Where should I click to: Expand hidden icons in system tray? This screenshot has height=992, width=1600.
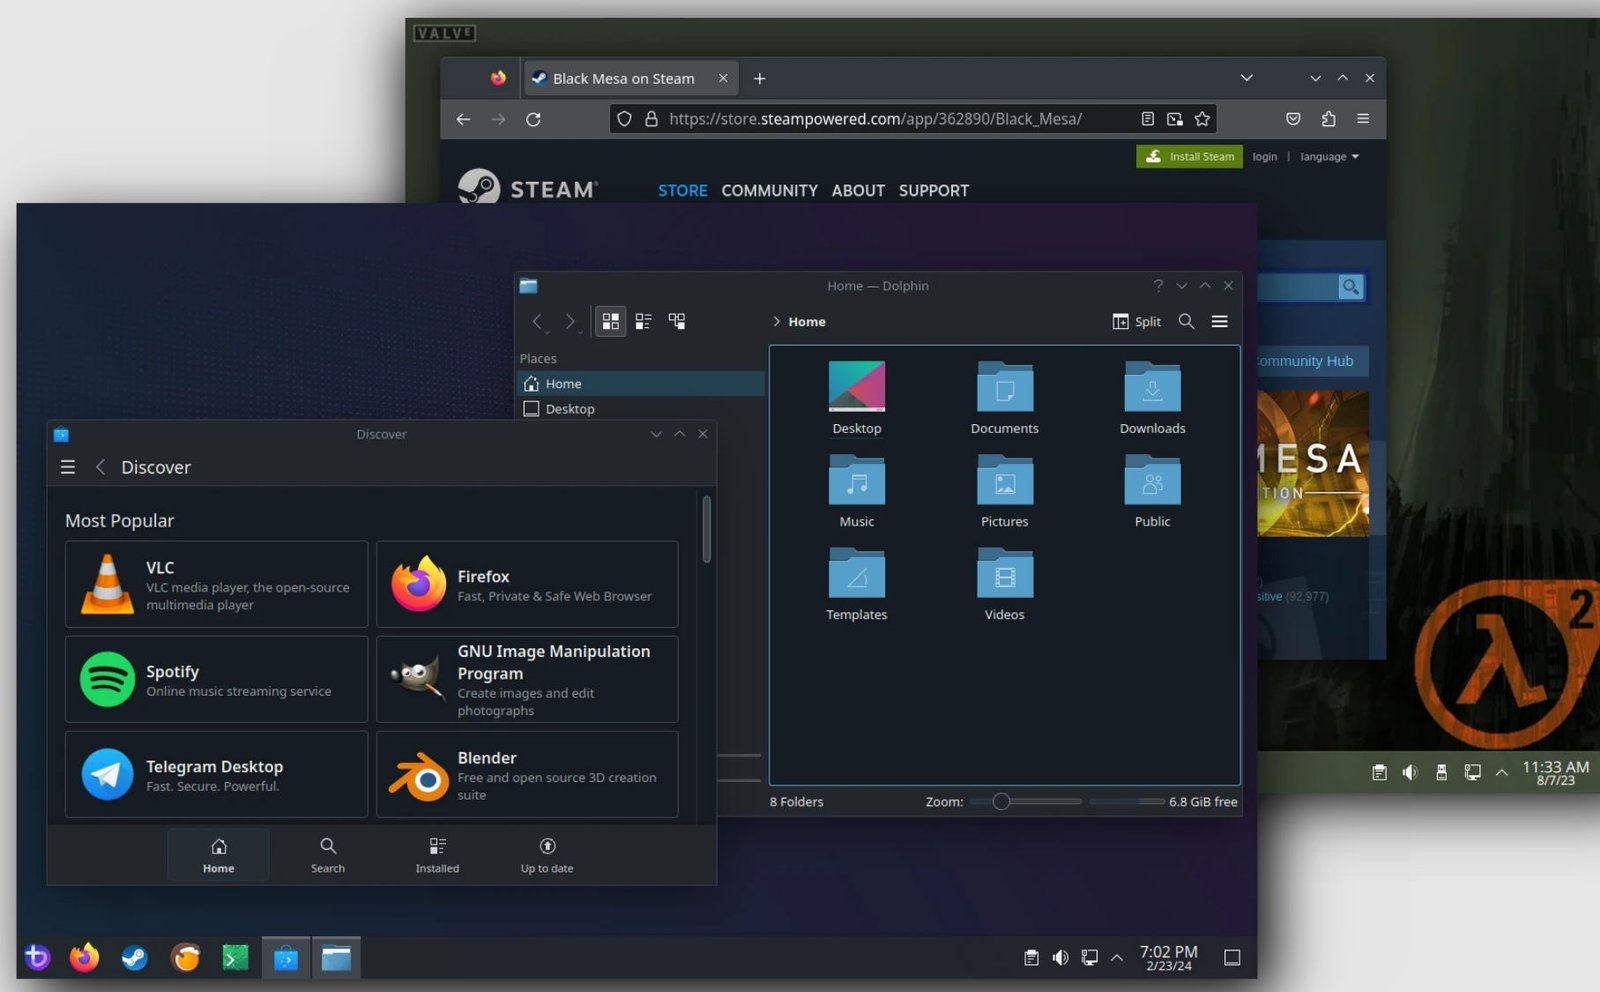coord(1116,957)
